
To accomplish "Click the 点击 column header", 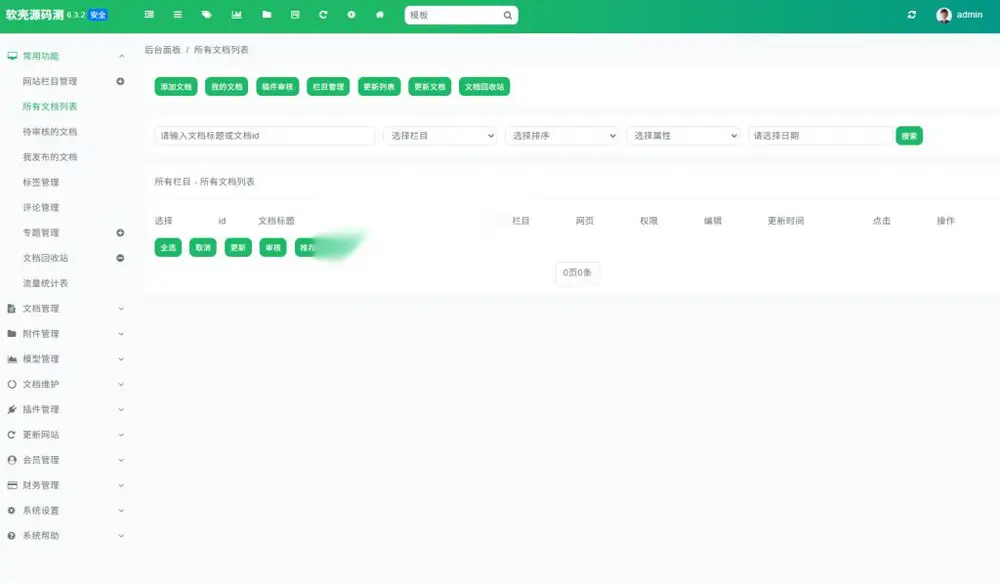I will [881, 221].
